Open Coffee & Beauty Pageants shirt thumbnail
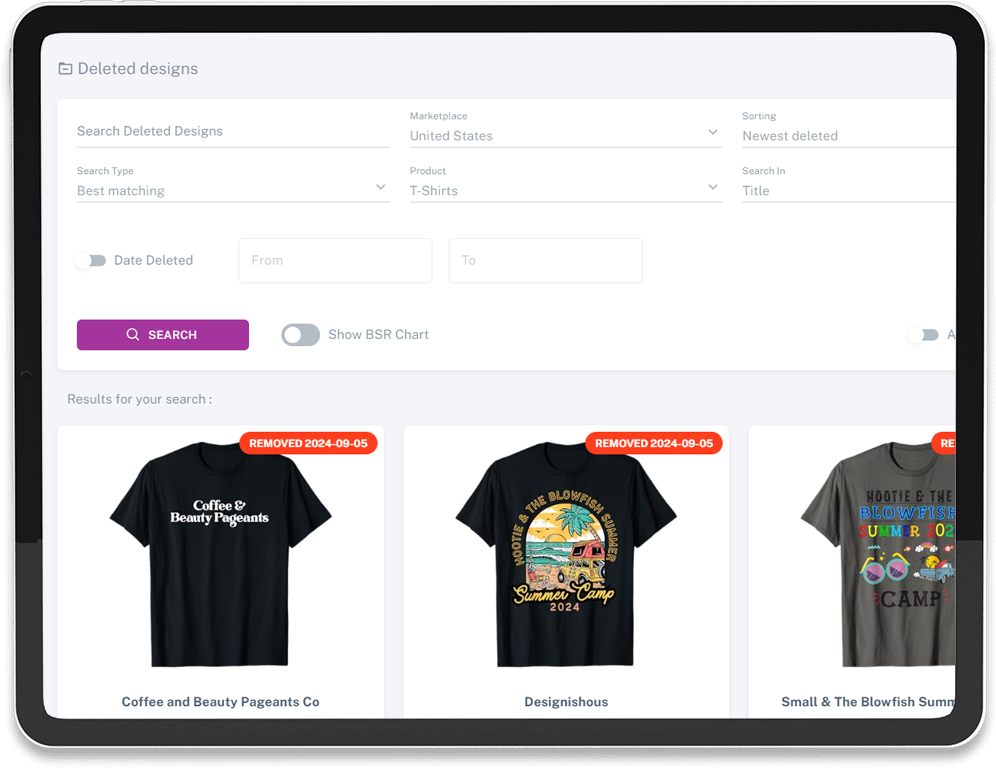 220,554
